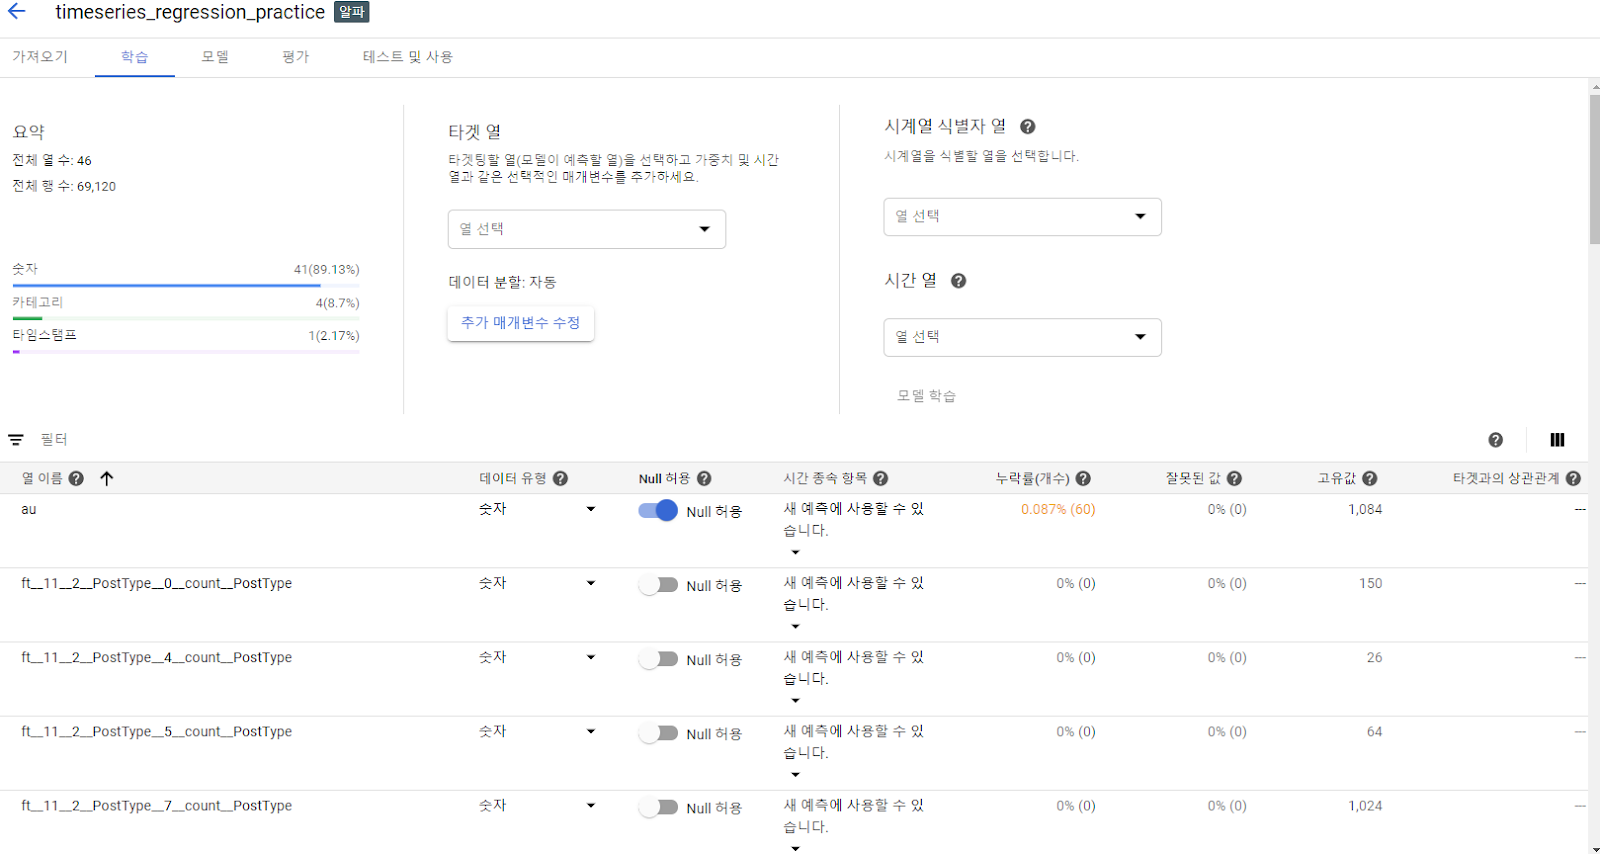Screen dimensions: 1600x854
Task: Click missing rate value 0.087% (60)
Action: tap(1058, 509)
